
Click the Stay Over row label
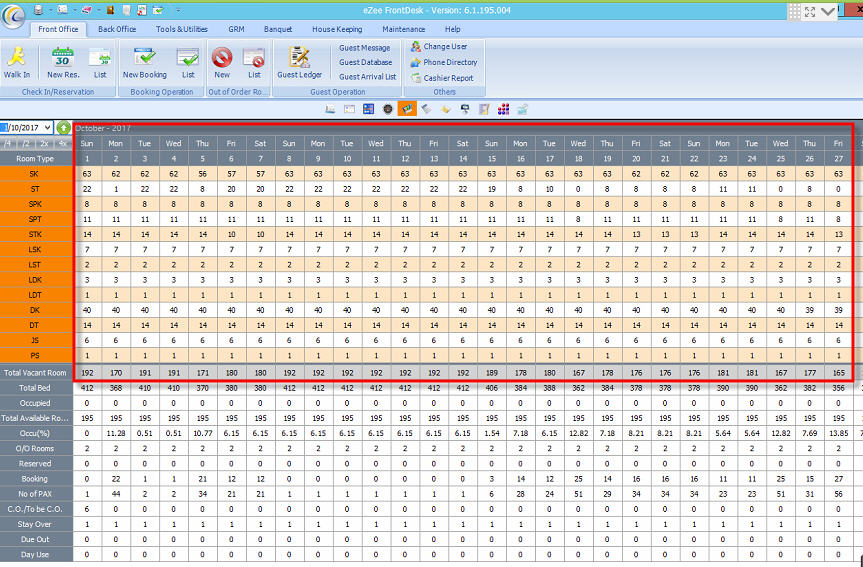click(35, 524)
